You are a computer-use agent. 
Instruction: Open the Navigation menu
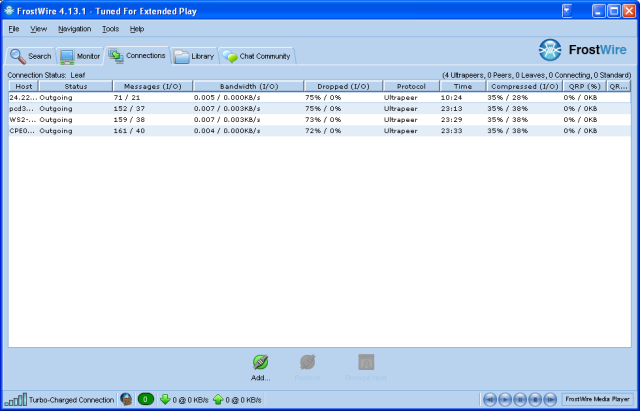[x=74, y=29]
